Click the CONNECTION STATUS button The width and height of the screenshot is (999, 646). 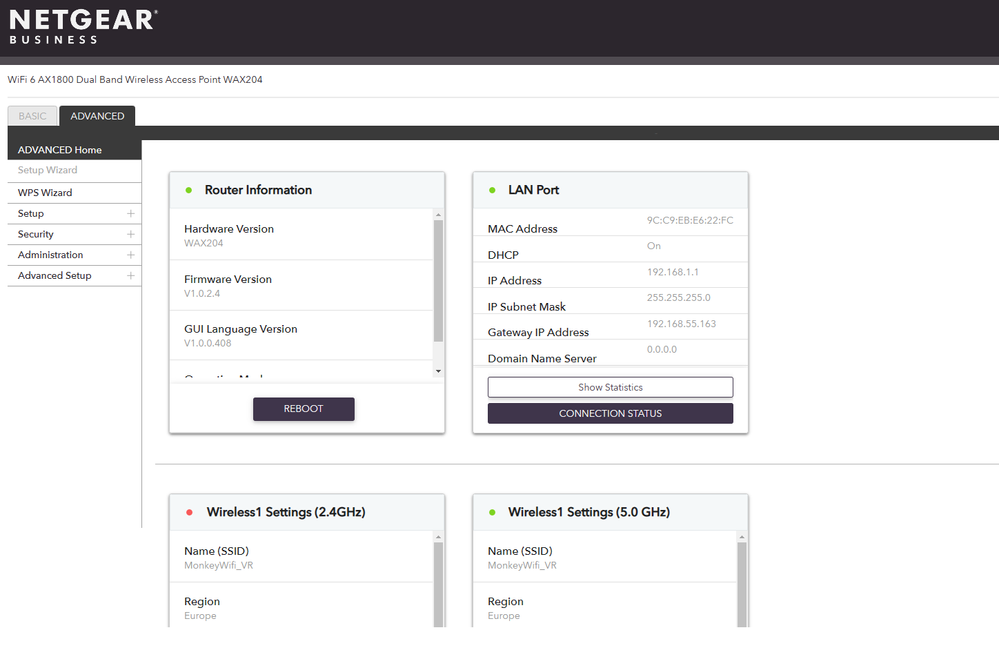point(610,413)
